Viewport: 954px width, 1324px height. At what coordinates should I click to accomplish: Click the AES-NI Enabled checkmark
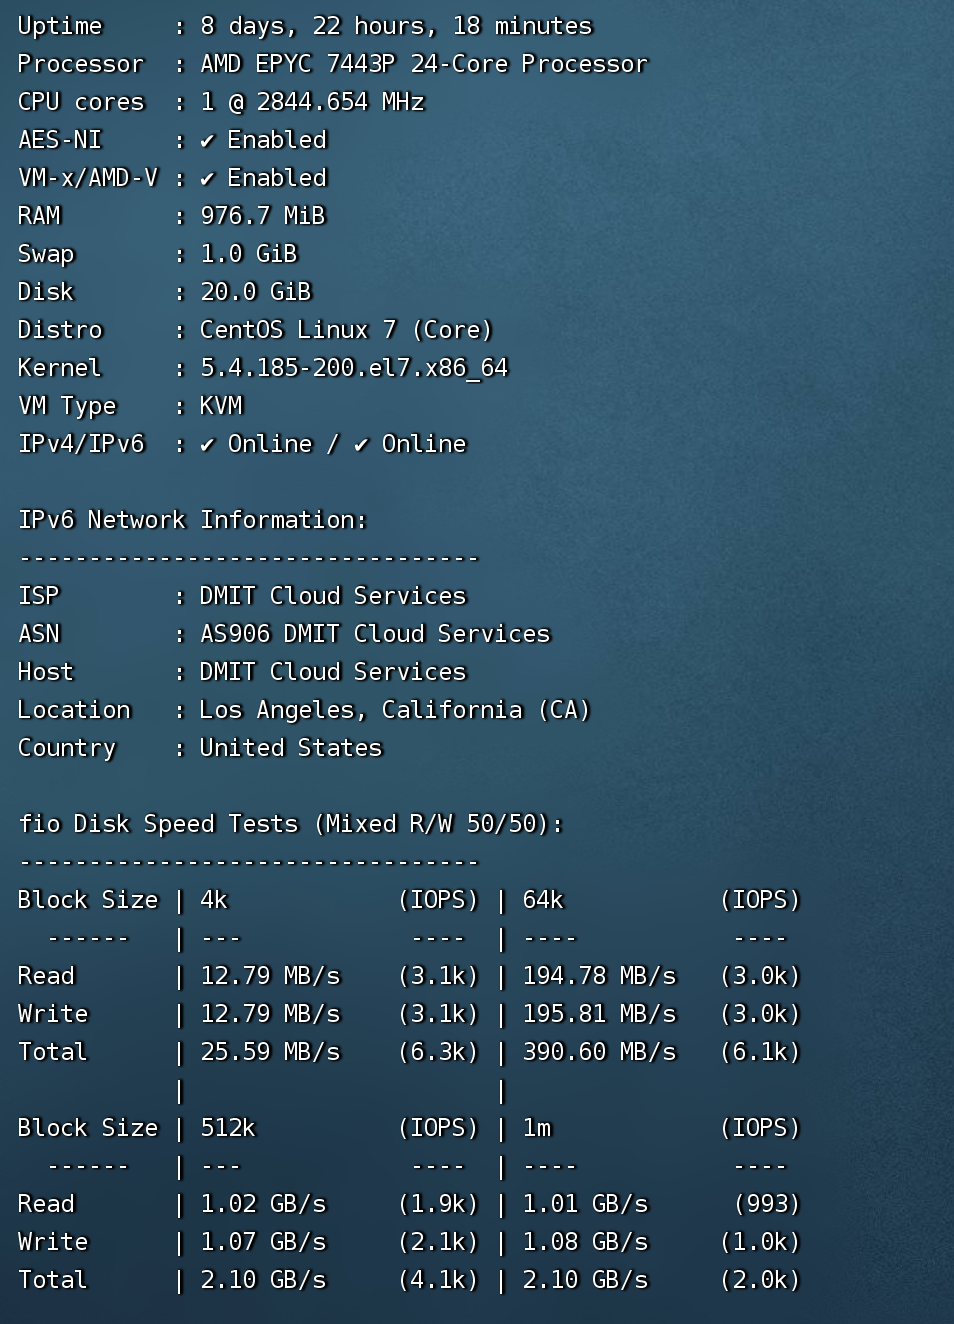[207, 141]
